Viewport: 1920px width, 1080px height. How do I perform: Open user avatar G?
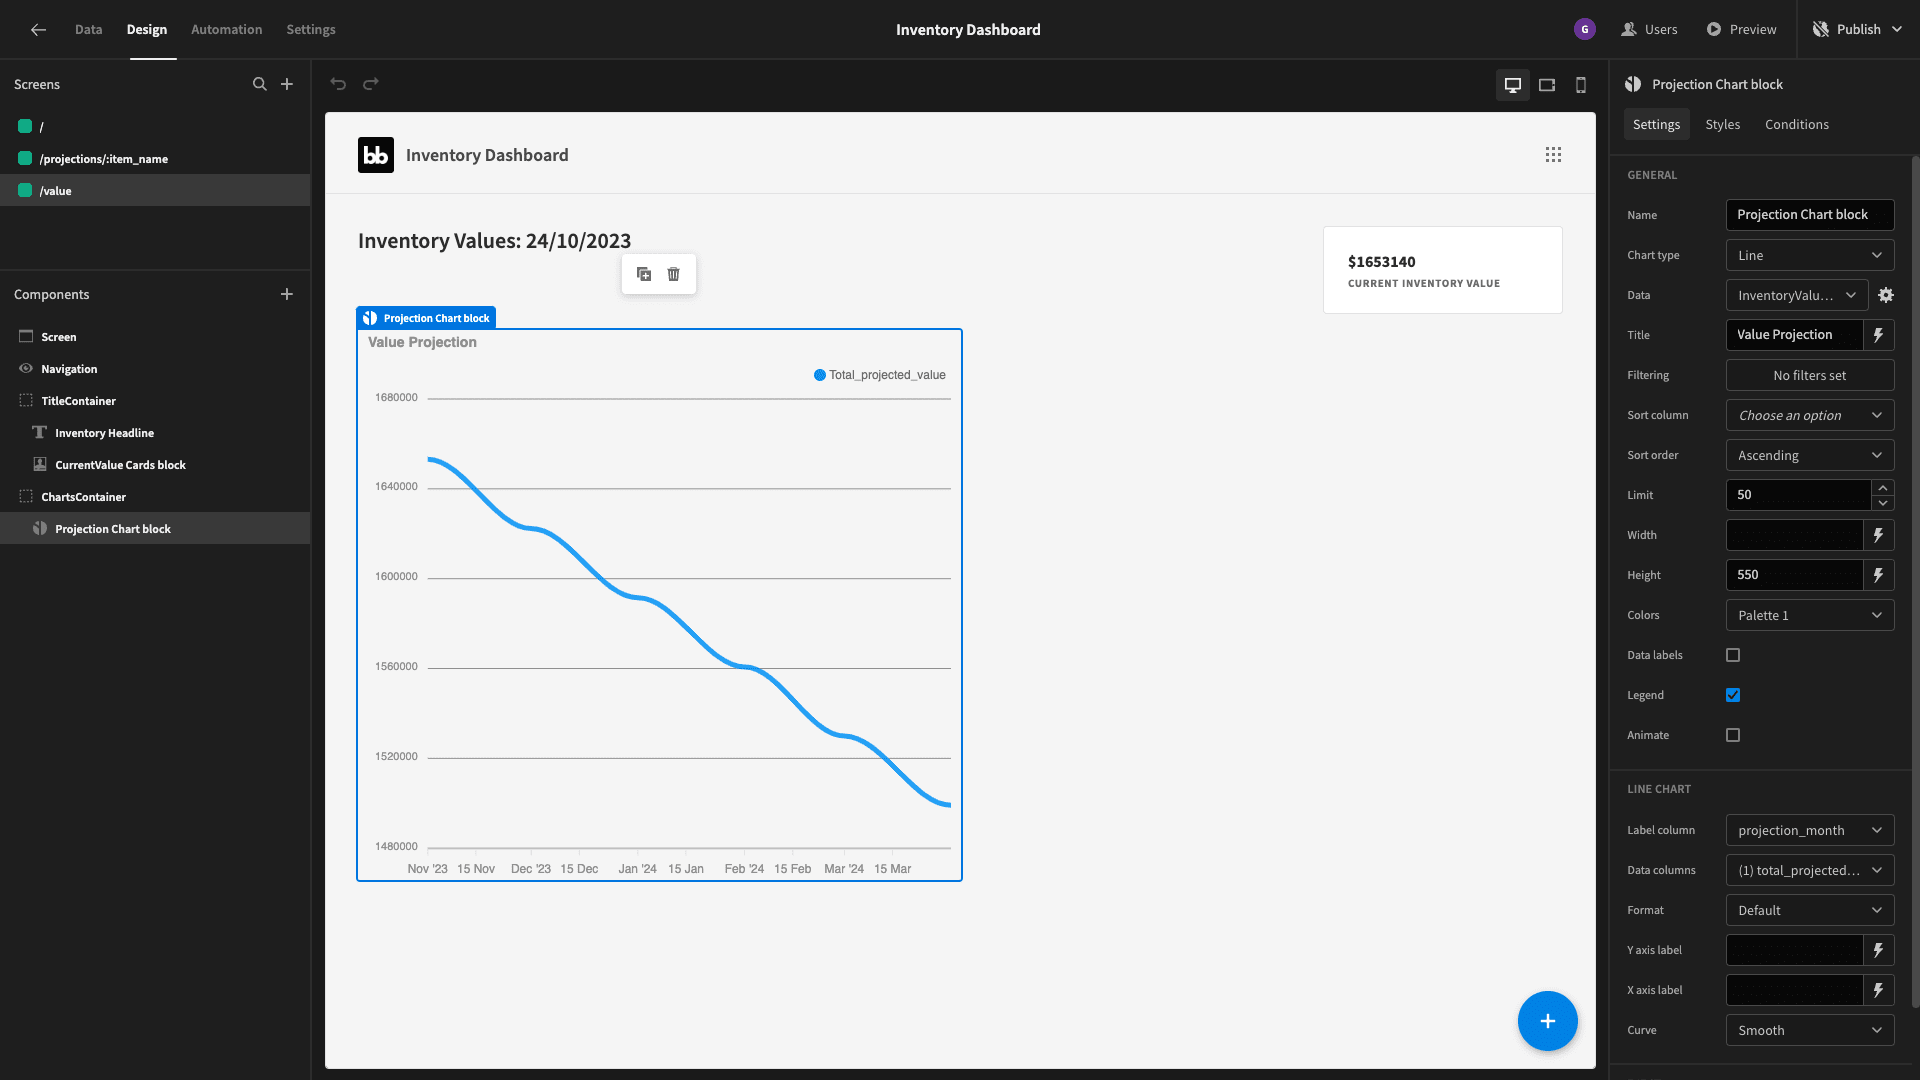click(x=1585, y=30)
